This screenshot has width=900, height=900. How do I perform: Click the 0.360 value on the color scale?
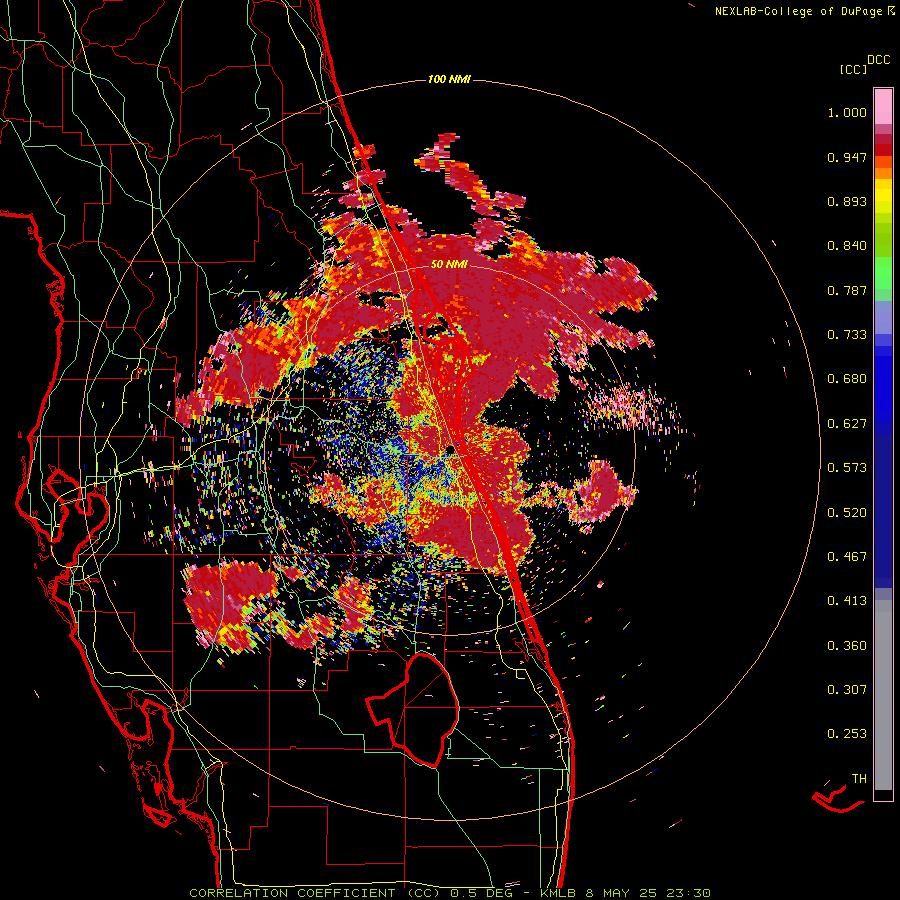tap(847, 646)
